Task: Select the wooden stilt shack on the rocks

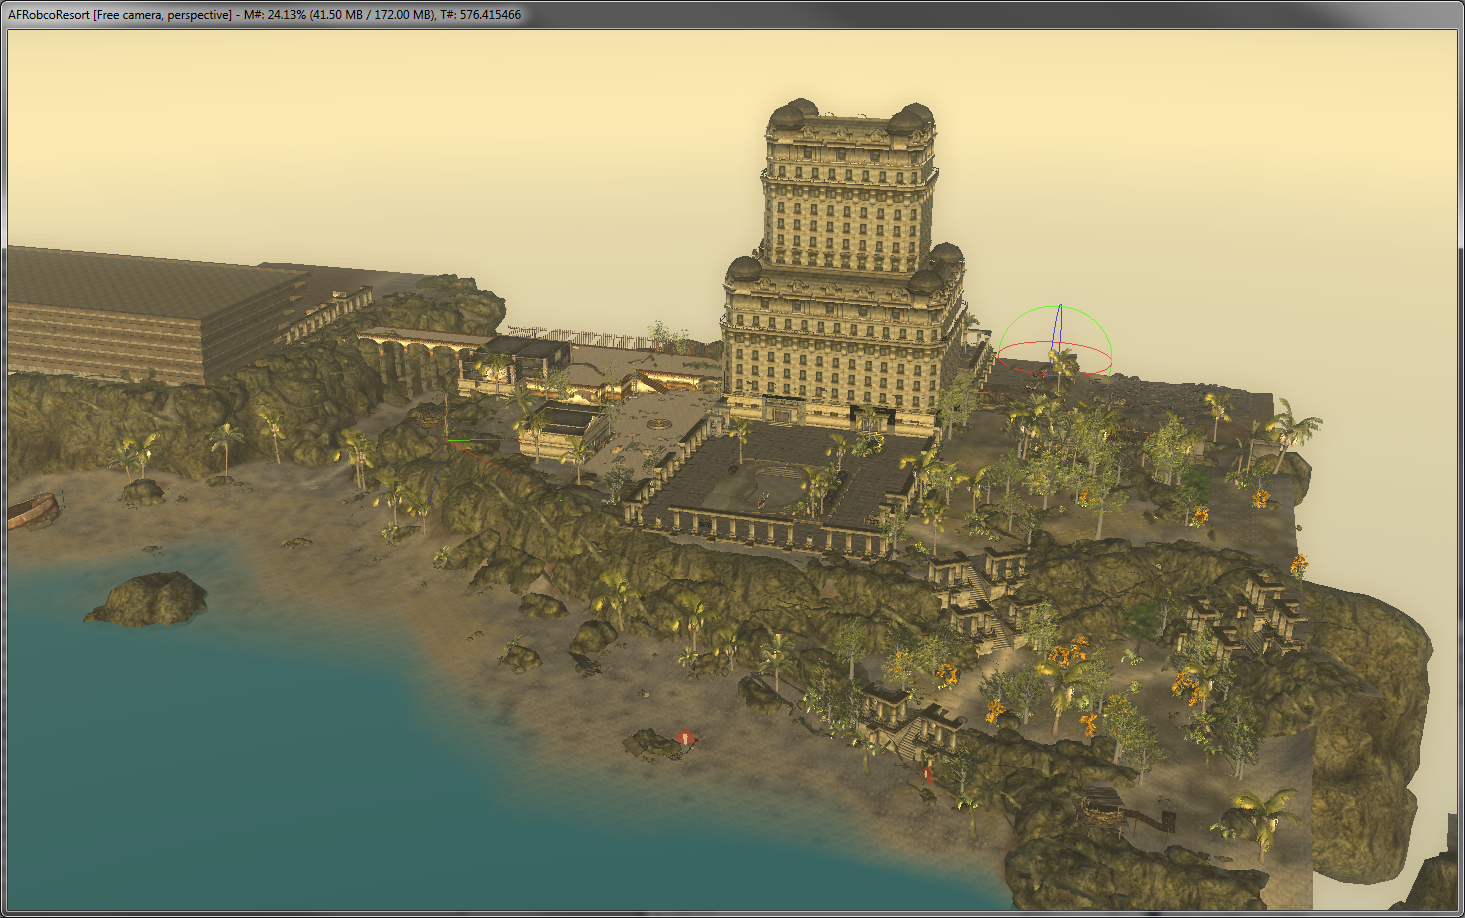Action: pos(1103,805)
